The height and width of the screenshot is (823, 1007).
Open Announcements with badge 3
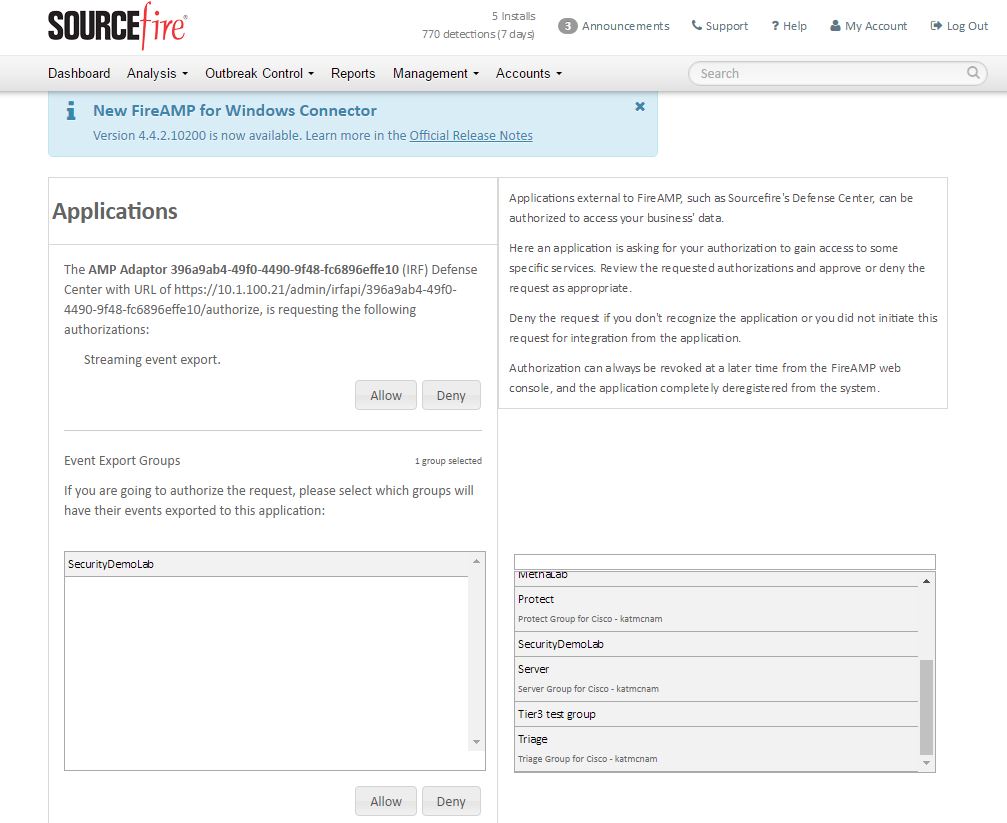[x=614, y=26]
